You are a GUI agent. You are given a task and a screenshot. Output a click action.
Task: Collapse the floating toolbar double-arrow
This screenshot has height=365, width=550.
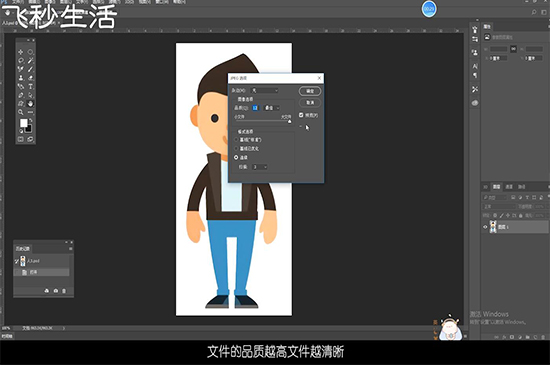click(x=28, y=40)
